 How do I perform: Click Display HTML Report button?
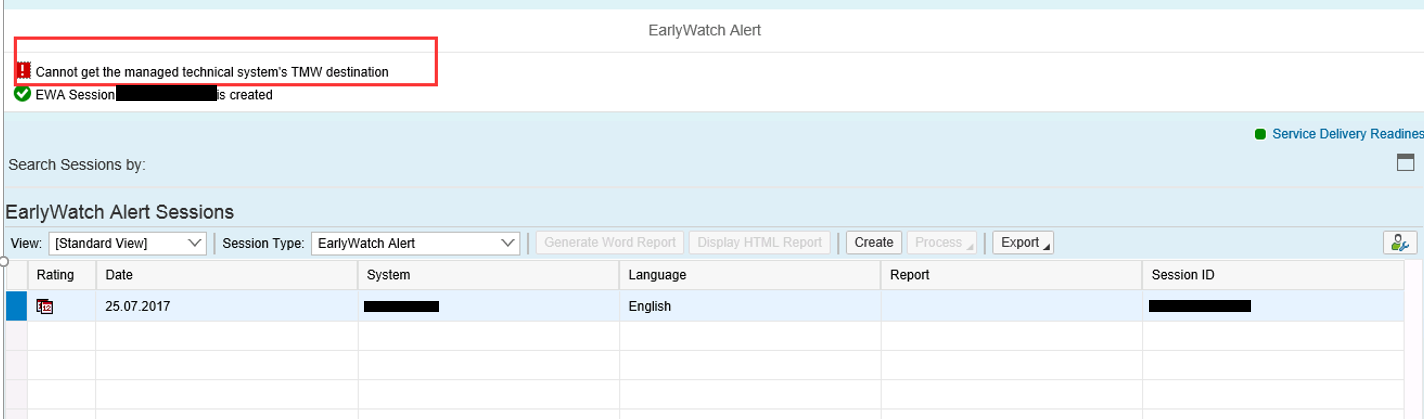pyautogui.click(x=760, y=243)
